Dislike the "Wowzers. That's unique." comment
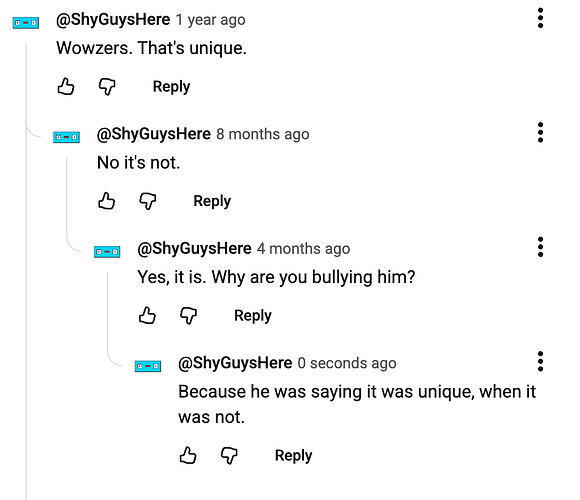 tap(107, 87)
